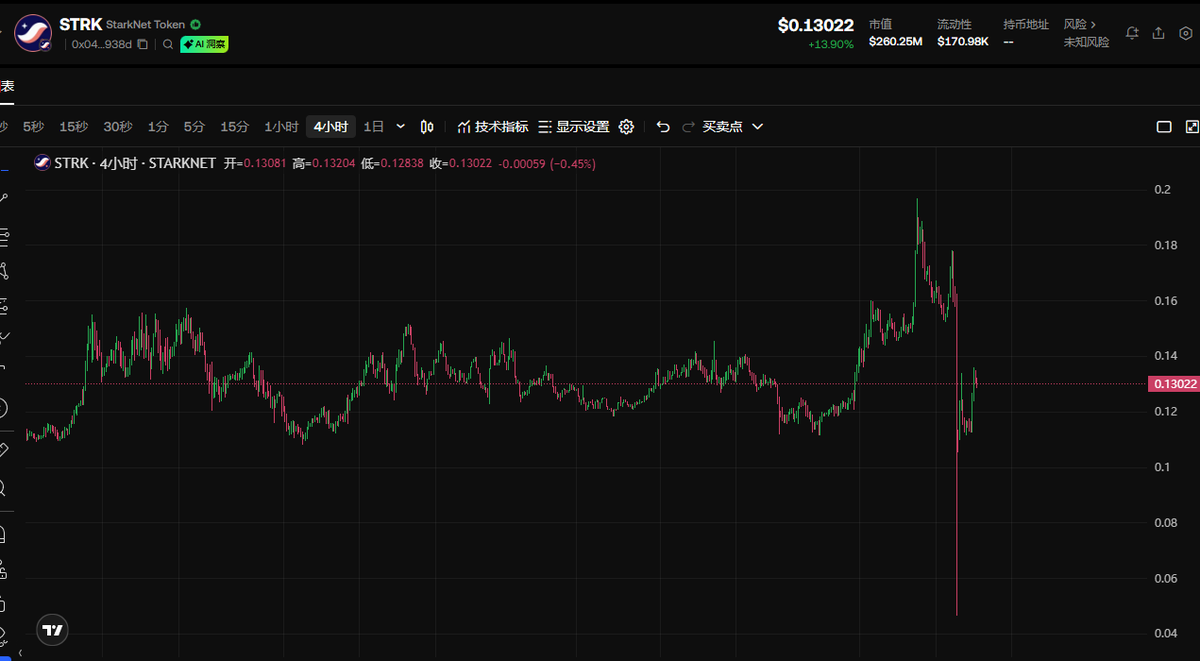Click the 0.13022 current price label on axis
Screen dimensions: 1200x661
tap(1174, 384)
